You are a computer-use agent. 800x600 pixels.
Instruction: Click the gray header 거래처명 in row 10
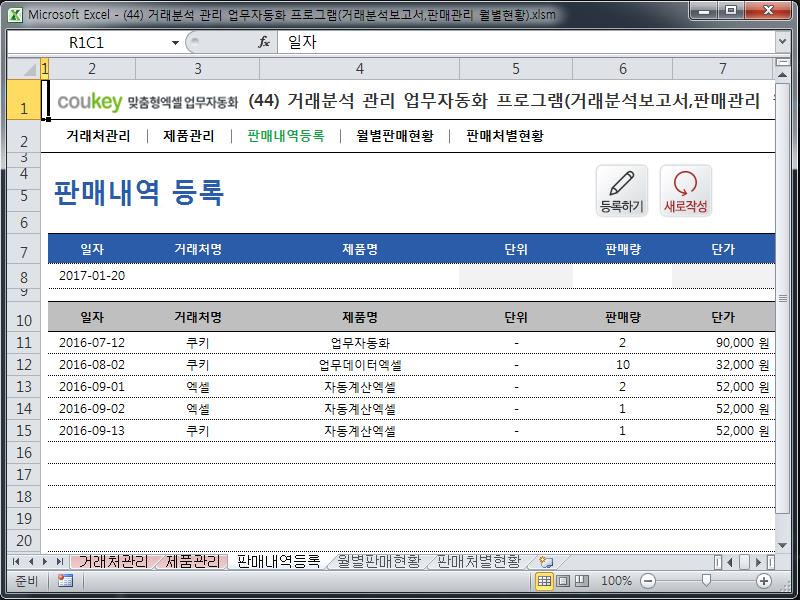click(198, 317)
